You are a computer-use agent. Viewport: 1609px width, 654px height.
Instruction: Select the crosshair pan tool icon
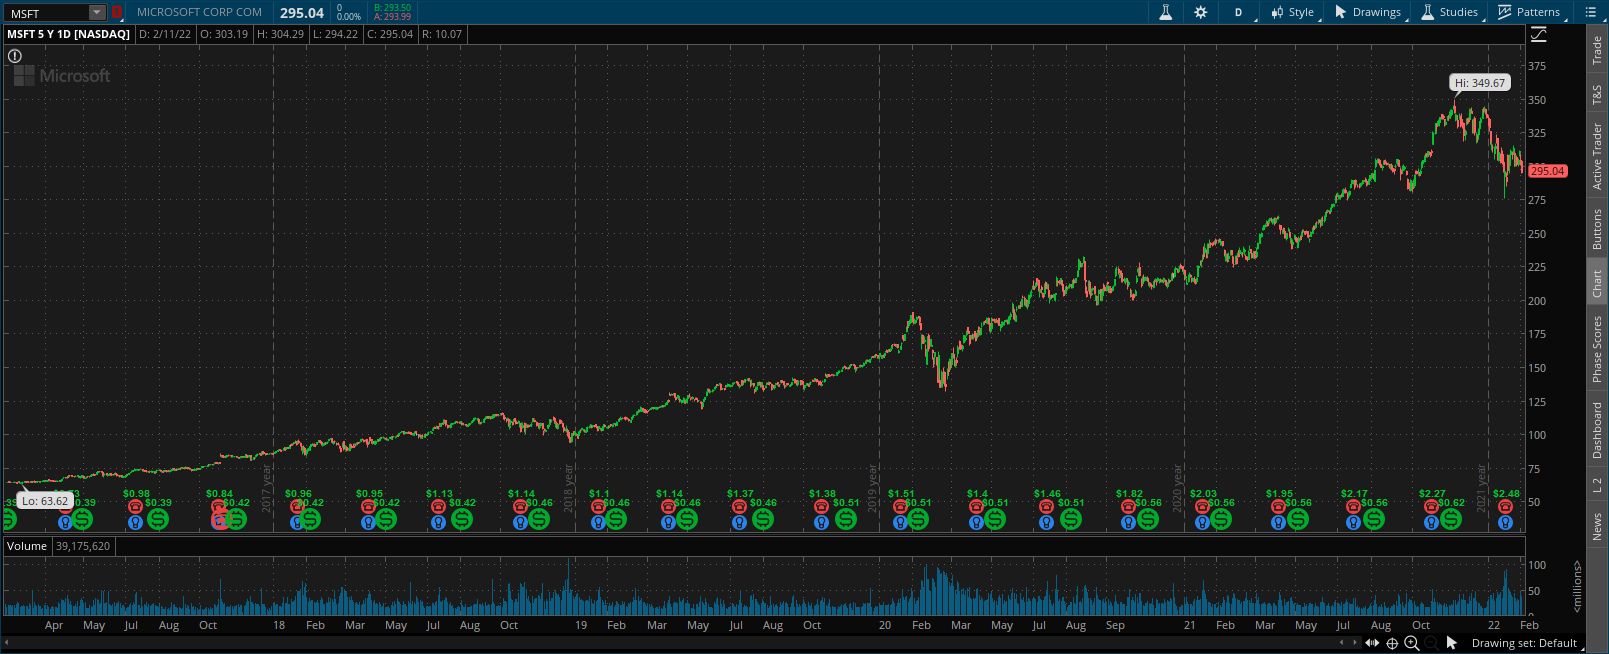(x=1392, y=643)
